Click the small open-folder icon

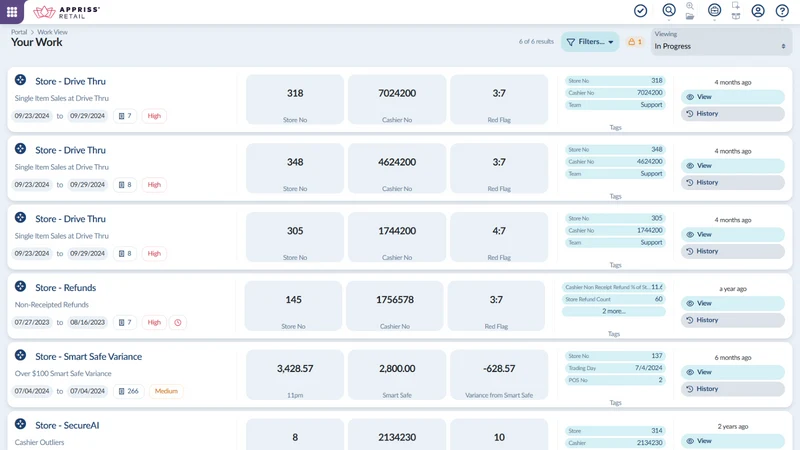[x=690, y=17]
